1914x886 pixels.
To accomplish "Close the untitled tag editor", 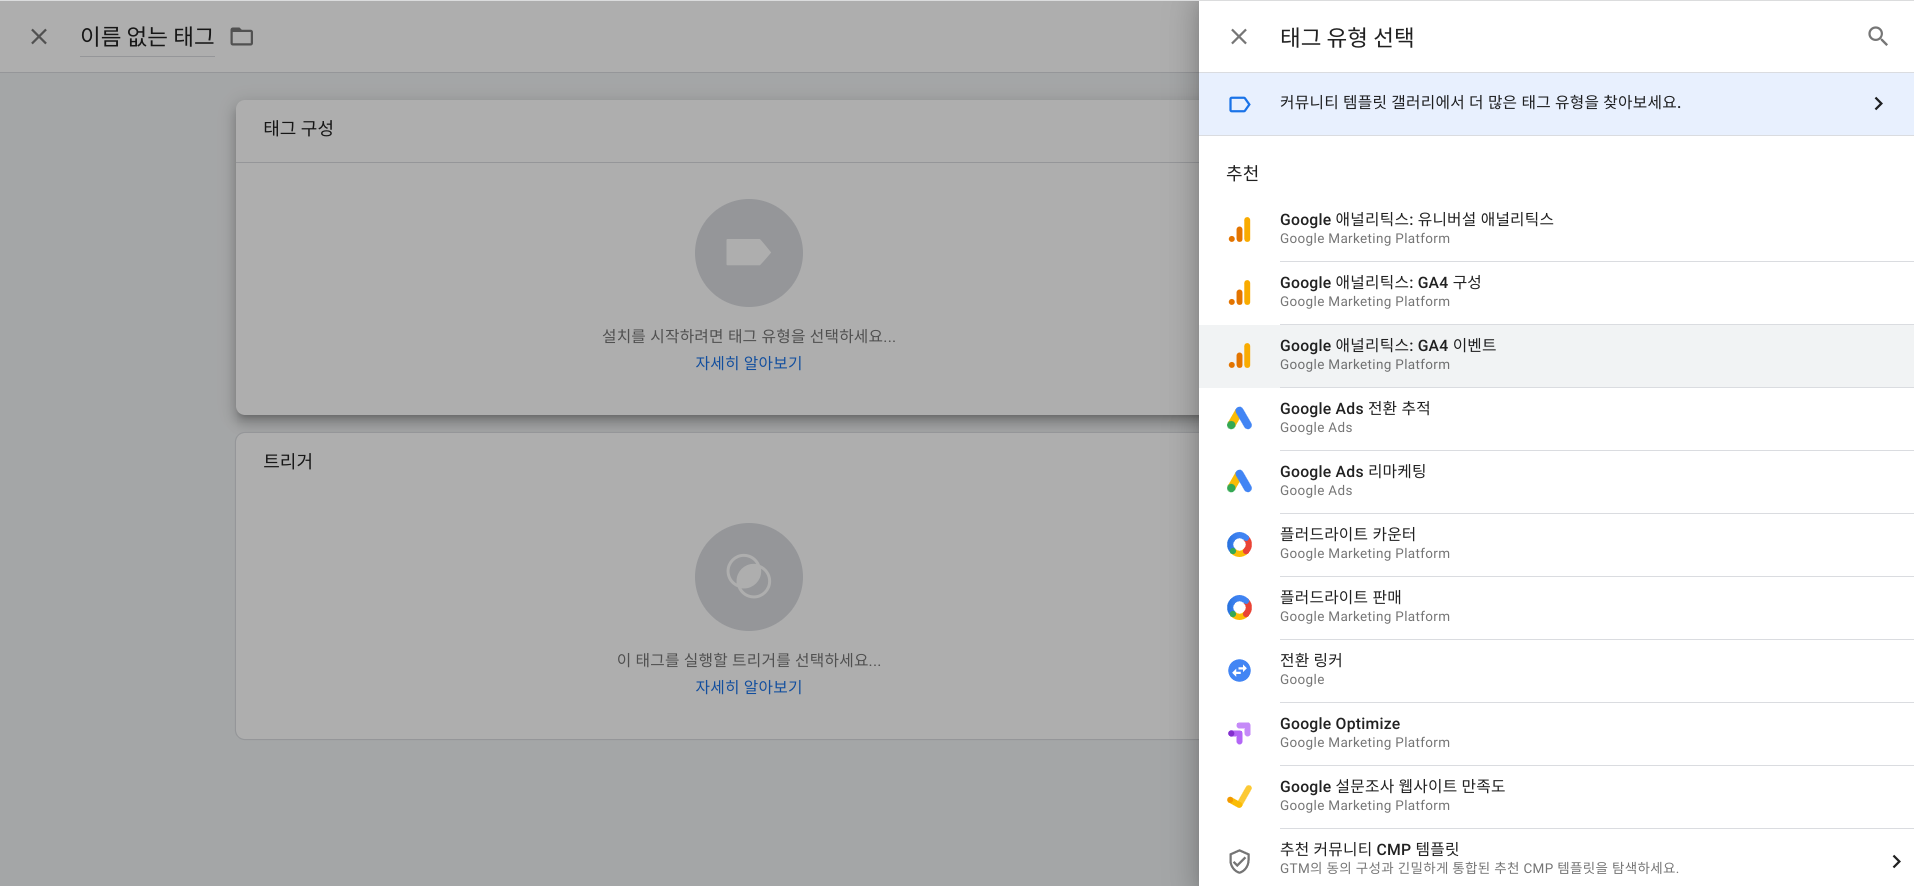I will tap(39, 37).
